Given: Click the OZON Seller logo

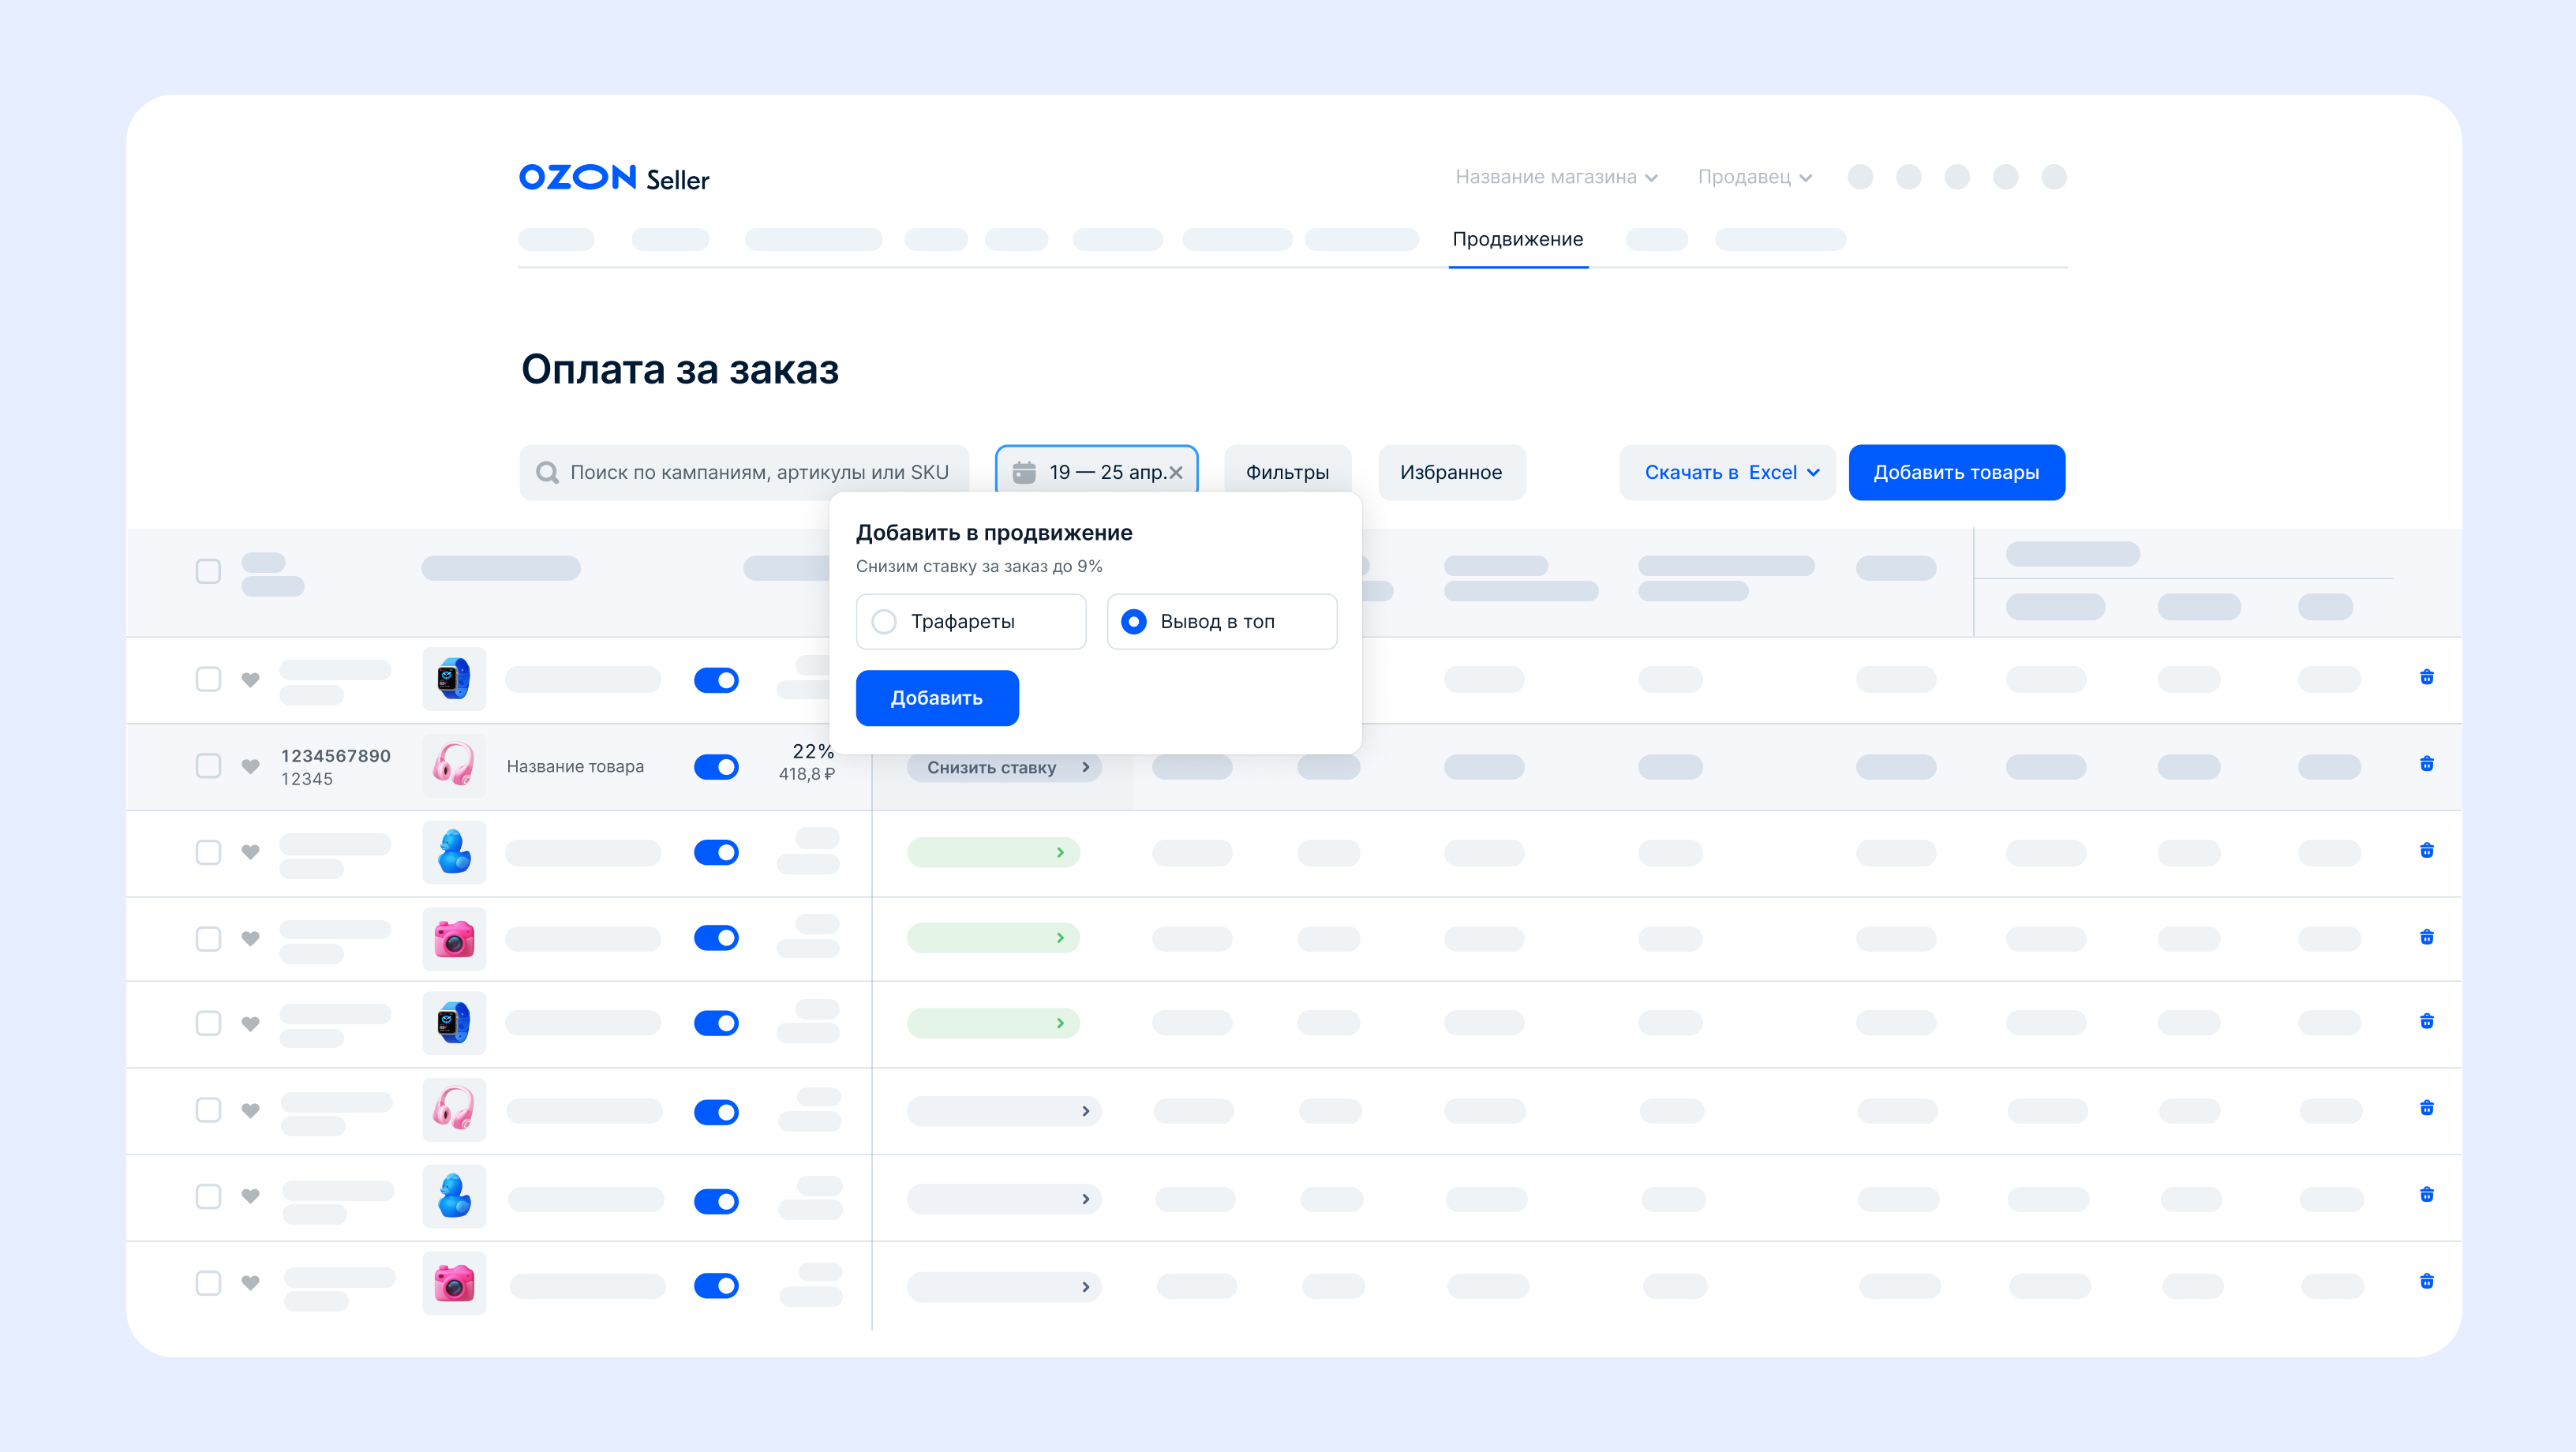Looking at the screenshot, I should (614, 178).
